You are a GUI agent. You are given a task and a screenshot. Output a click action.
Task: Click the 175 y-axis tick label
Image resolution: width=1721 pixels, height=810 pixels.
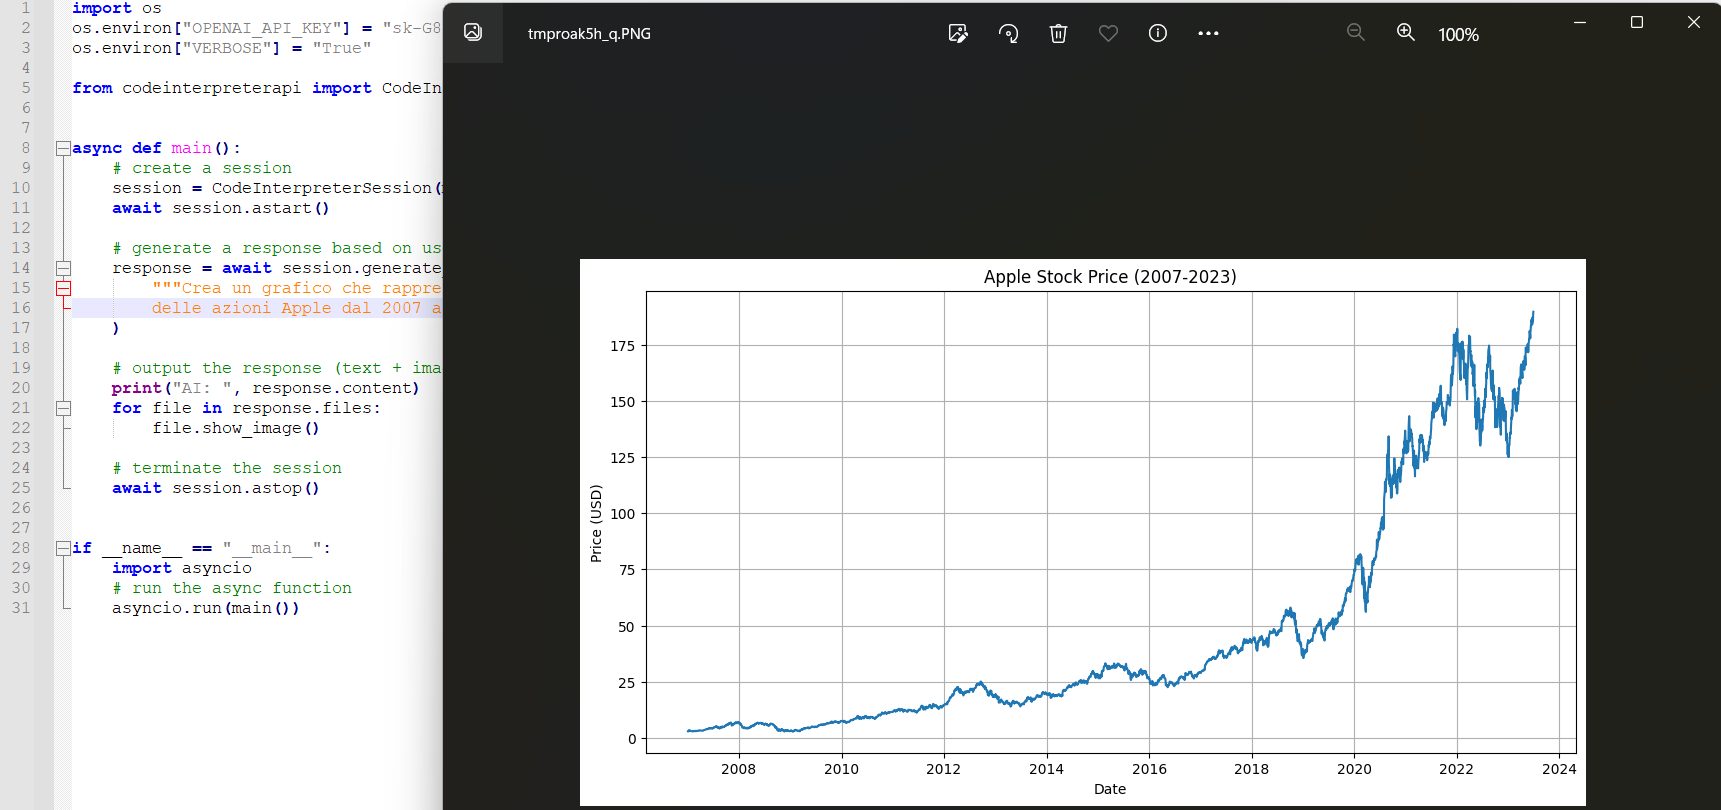point(623,346)
